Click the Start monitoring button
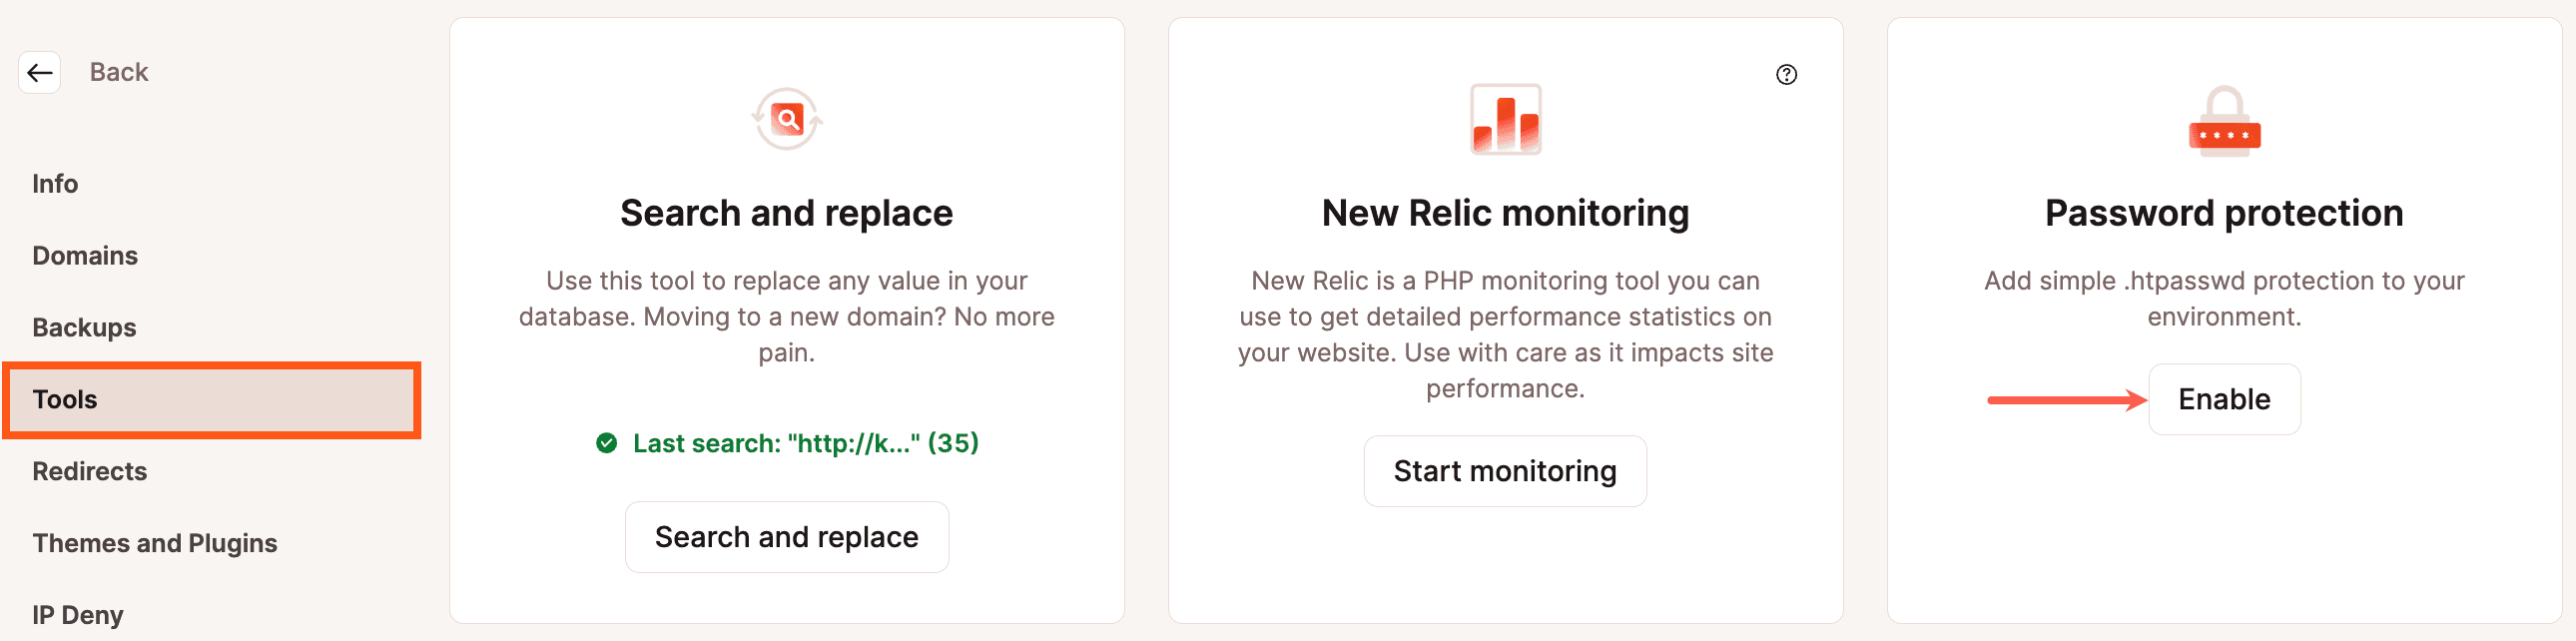Screen dimensions: 2576x641 (1505, 471)
